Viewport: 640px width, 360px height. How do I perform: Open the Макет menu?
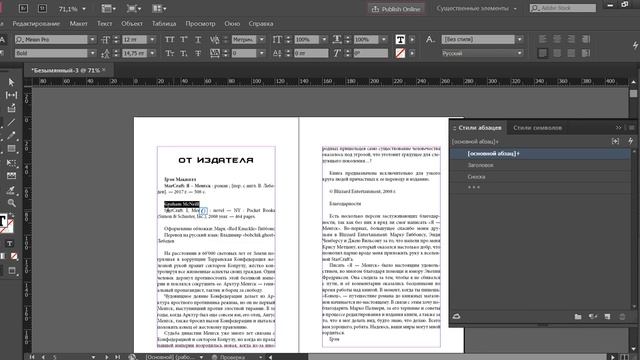point(78,24)
